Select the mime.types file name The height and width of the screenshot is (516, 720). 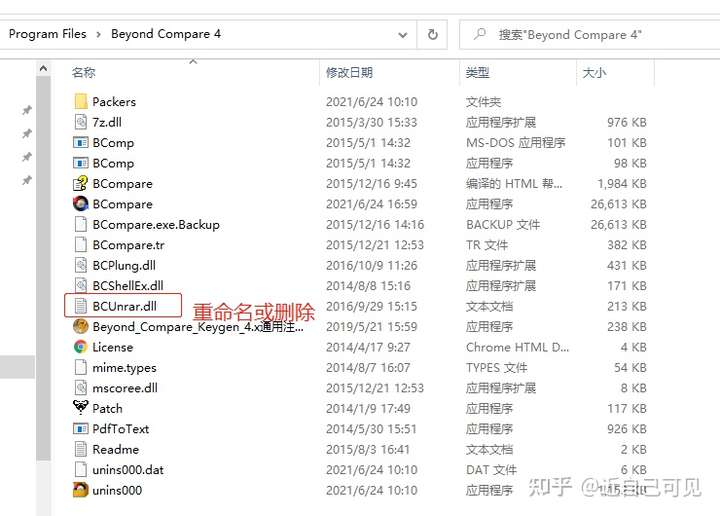pyautogui.click(x=124, y=368)
